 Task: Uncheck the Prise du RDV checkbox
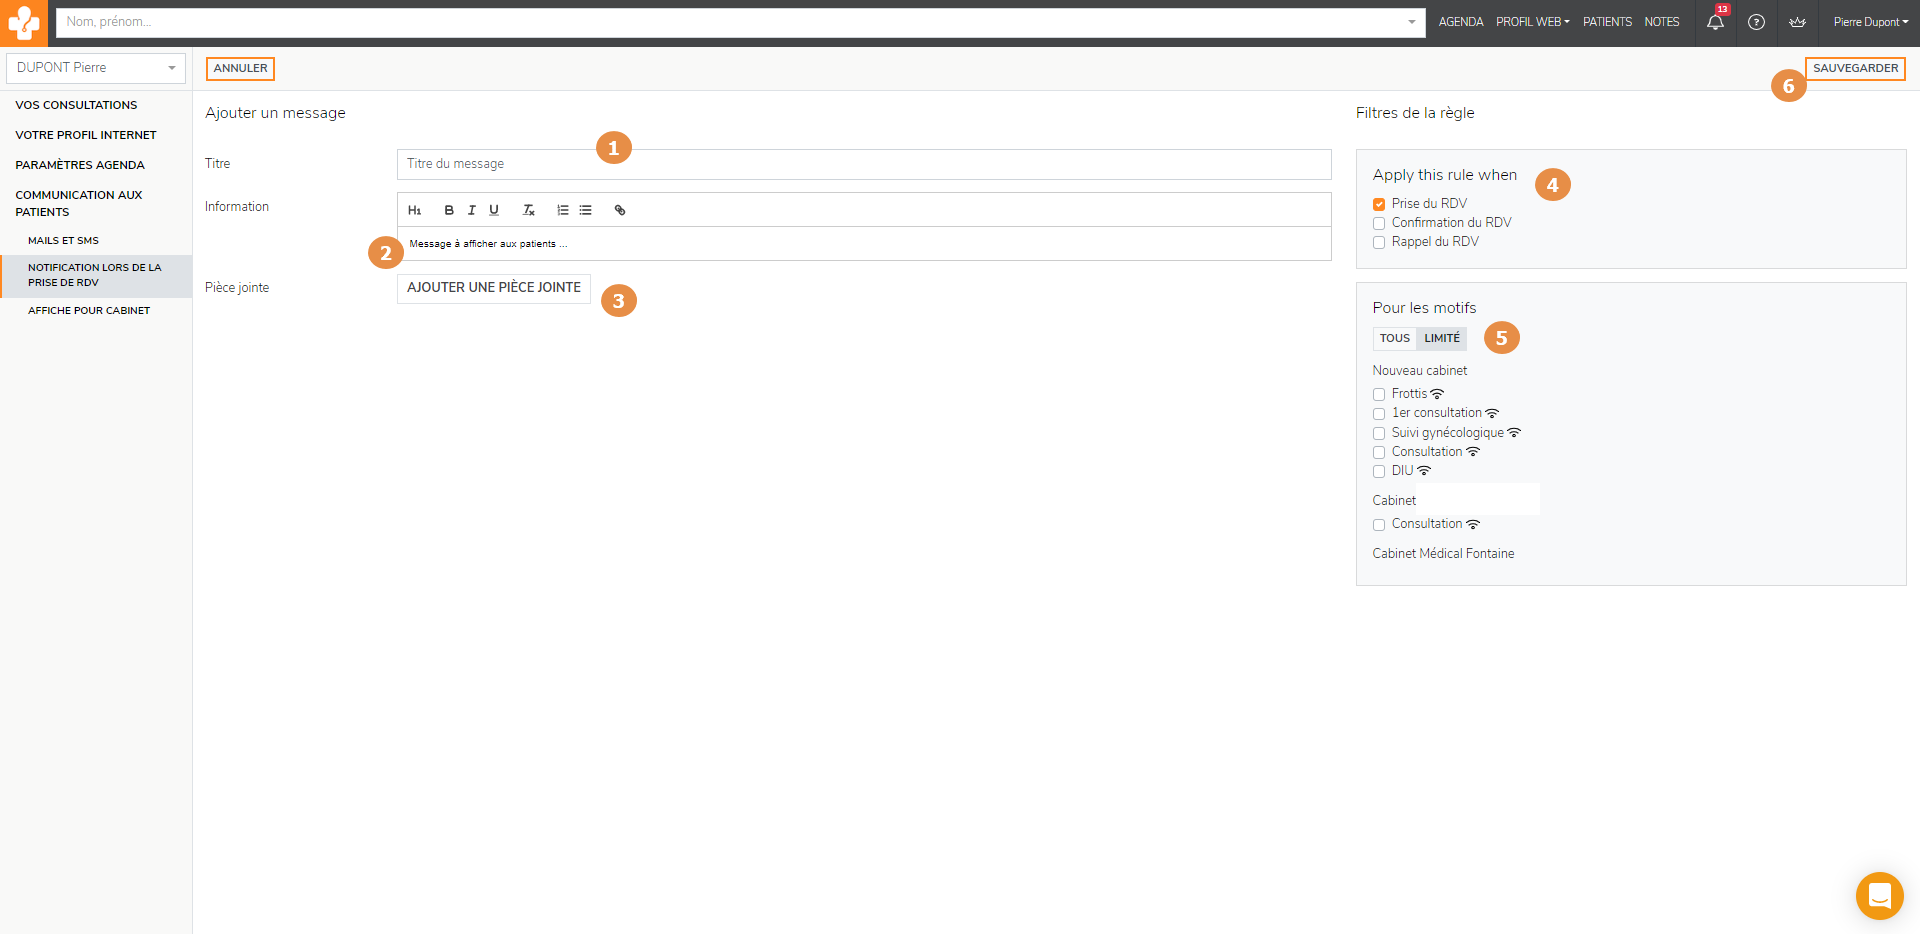1379,204
